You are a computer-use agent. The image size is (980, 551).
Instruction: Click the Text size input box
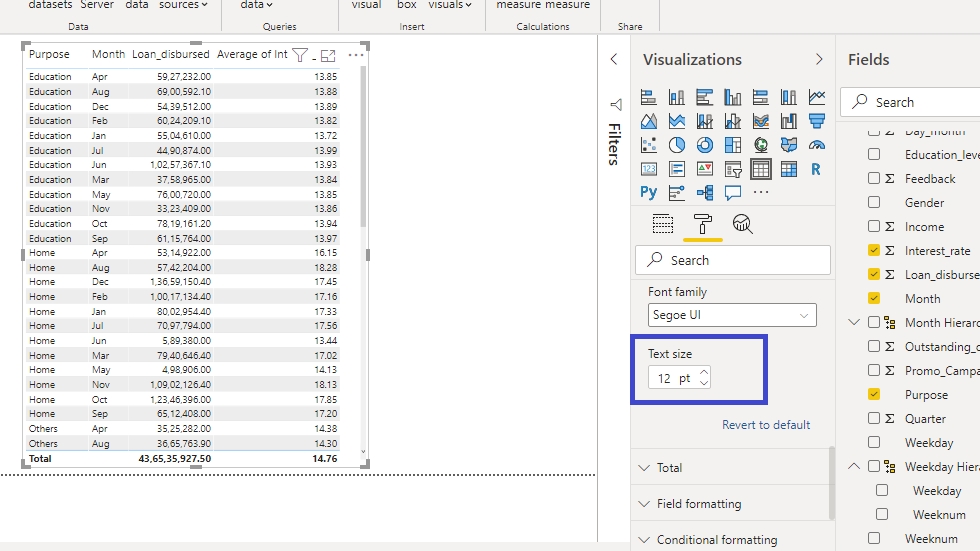[672, 378]
